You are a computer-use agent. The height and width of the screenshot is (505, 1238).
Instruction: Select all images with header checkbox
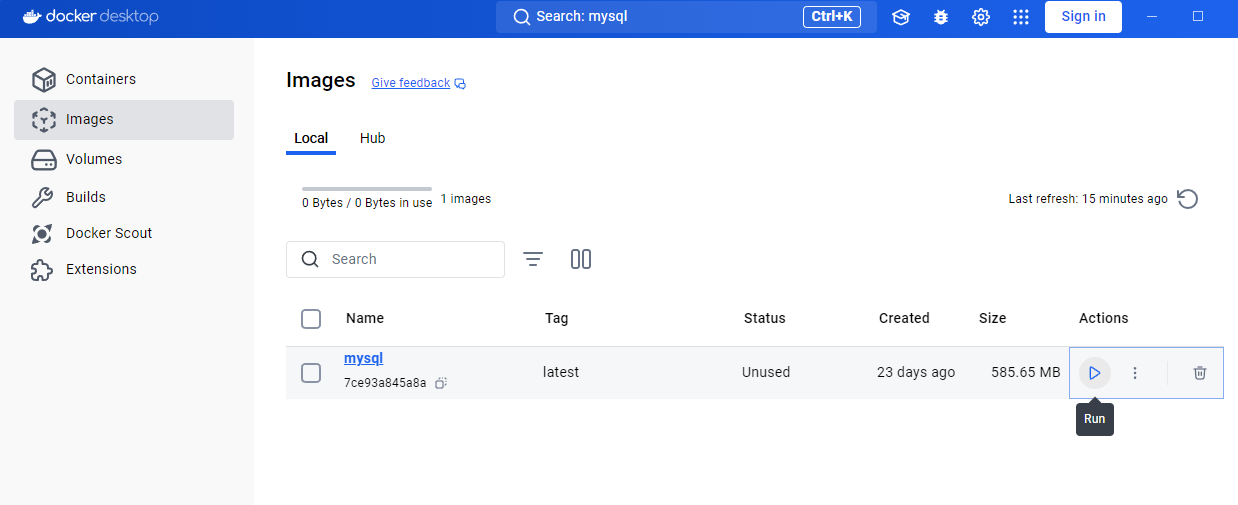[311, 319]
